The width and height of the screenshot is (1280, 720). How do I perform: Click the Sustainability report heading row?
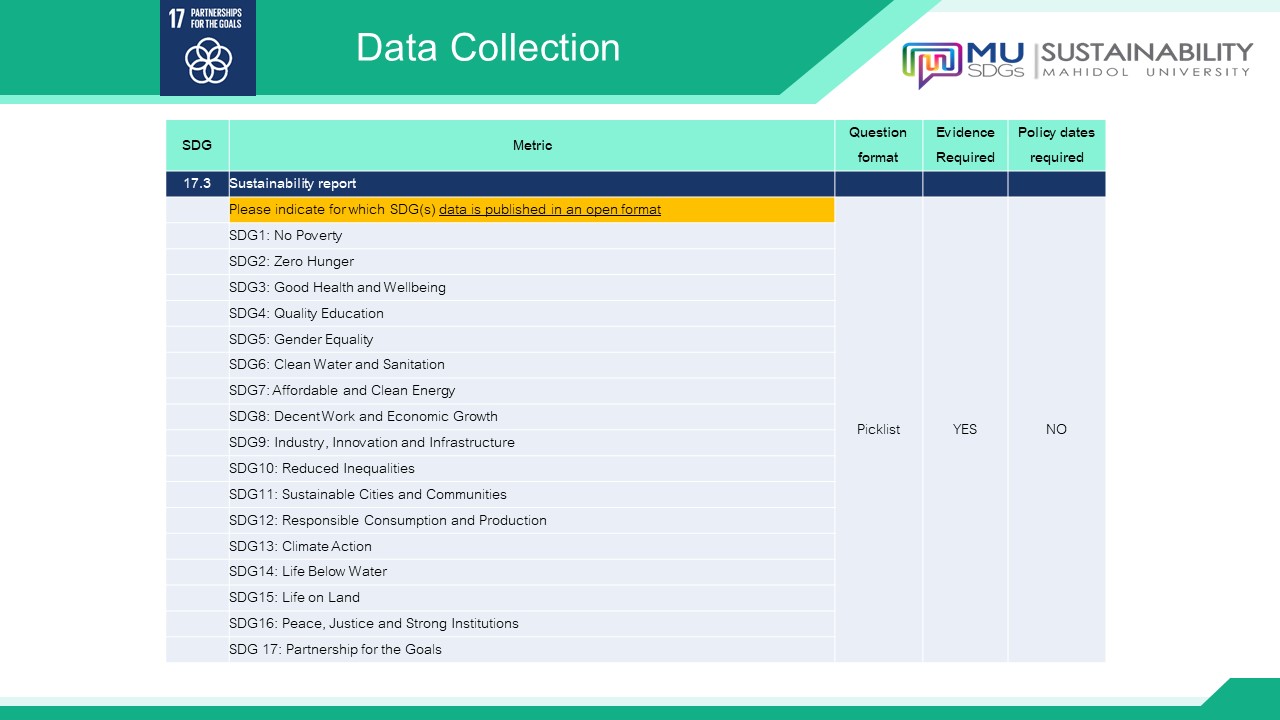[x=293, y=184]
